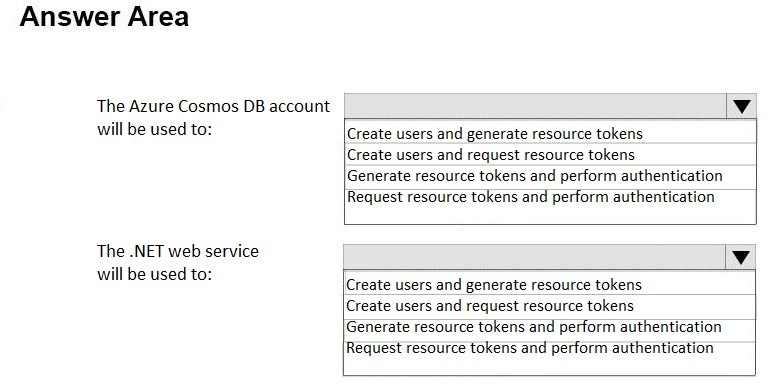Pick 'Generate resource tokens and perform authentication' for .NET service
This screenshot has height=391, width=777.
(549, 327)
